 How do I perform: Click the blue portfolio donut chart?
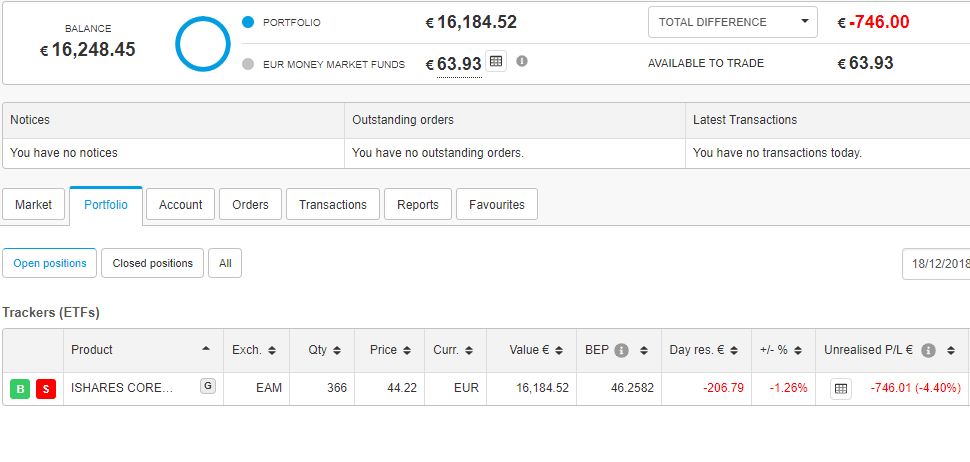click(203, 44)
